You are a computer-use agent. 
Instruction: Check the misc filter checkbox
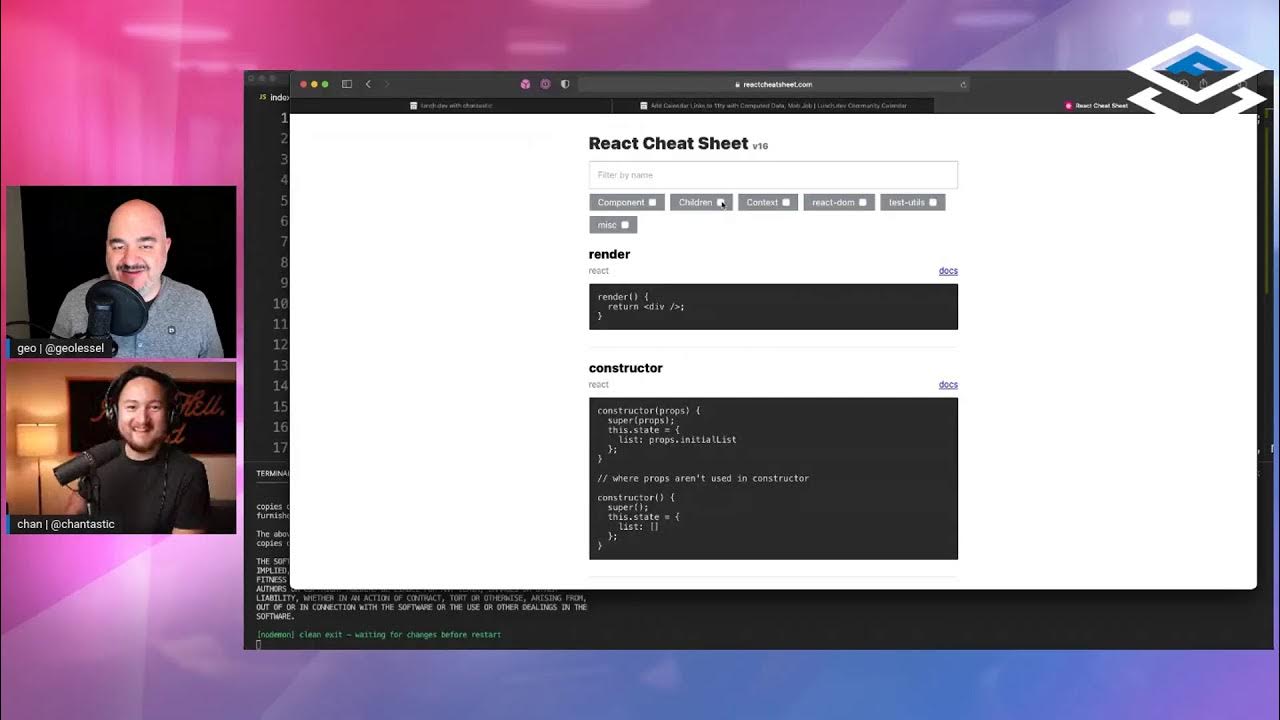tap(625, 225)
